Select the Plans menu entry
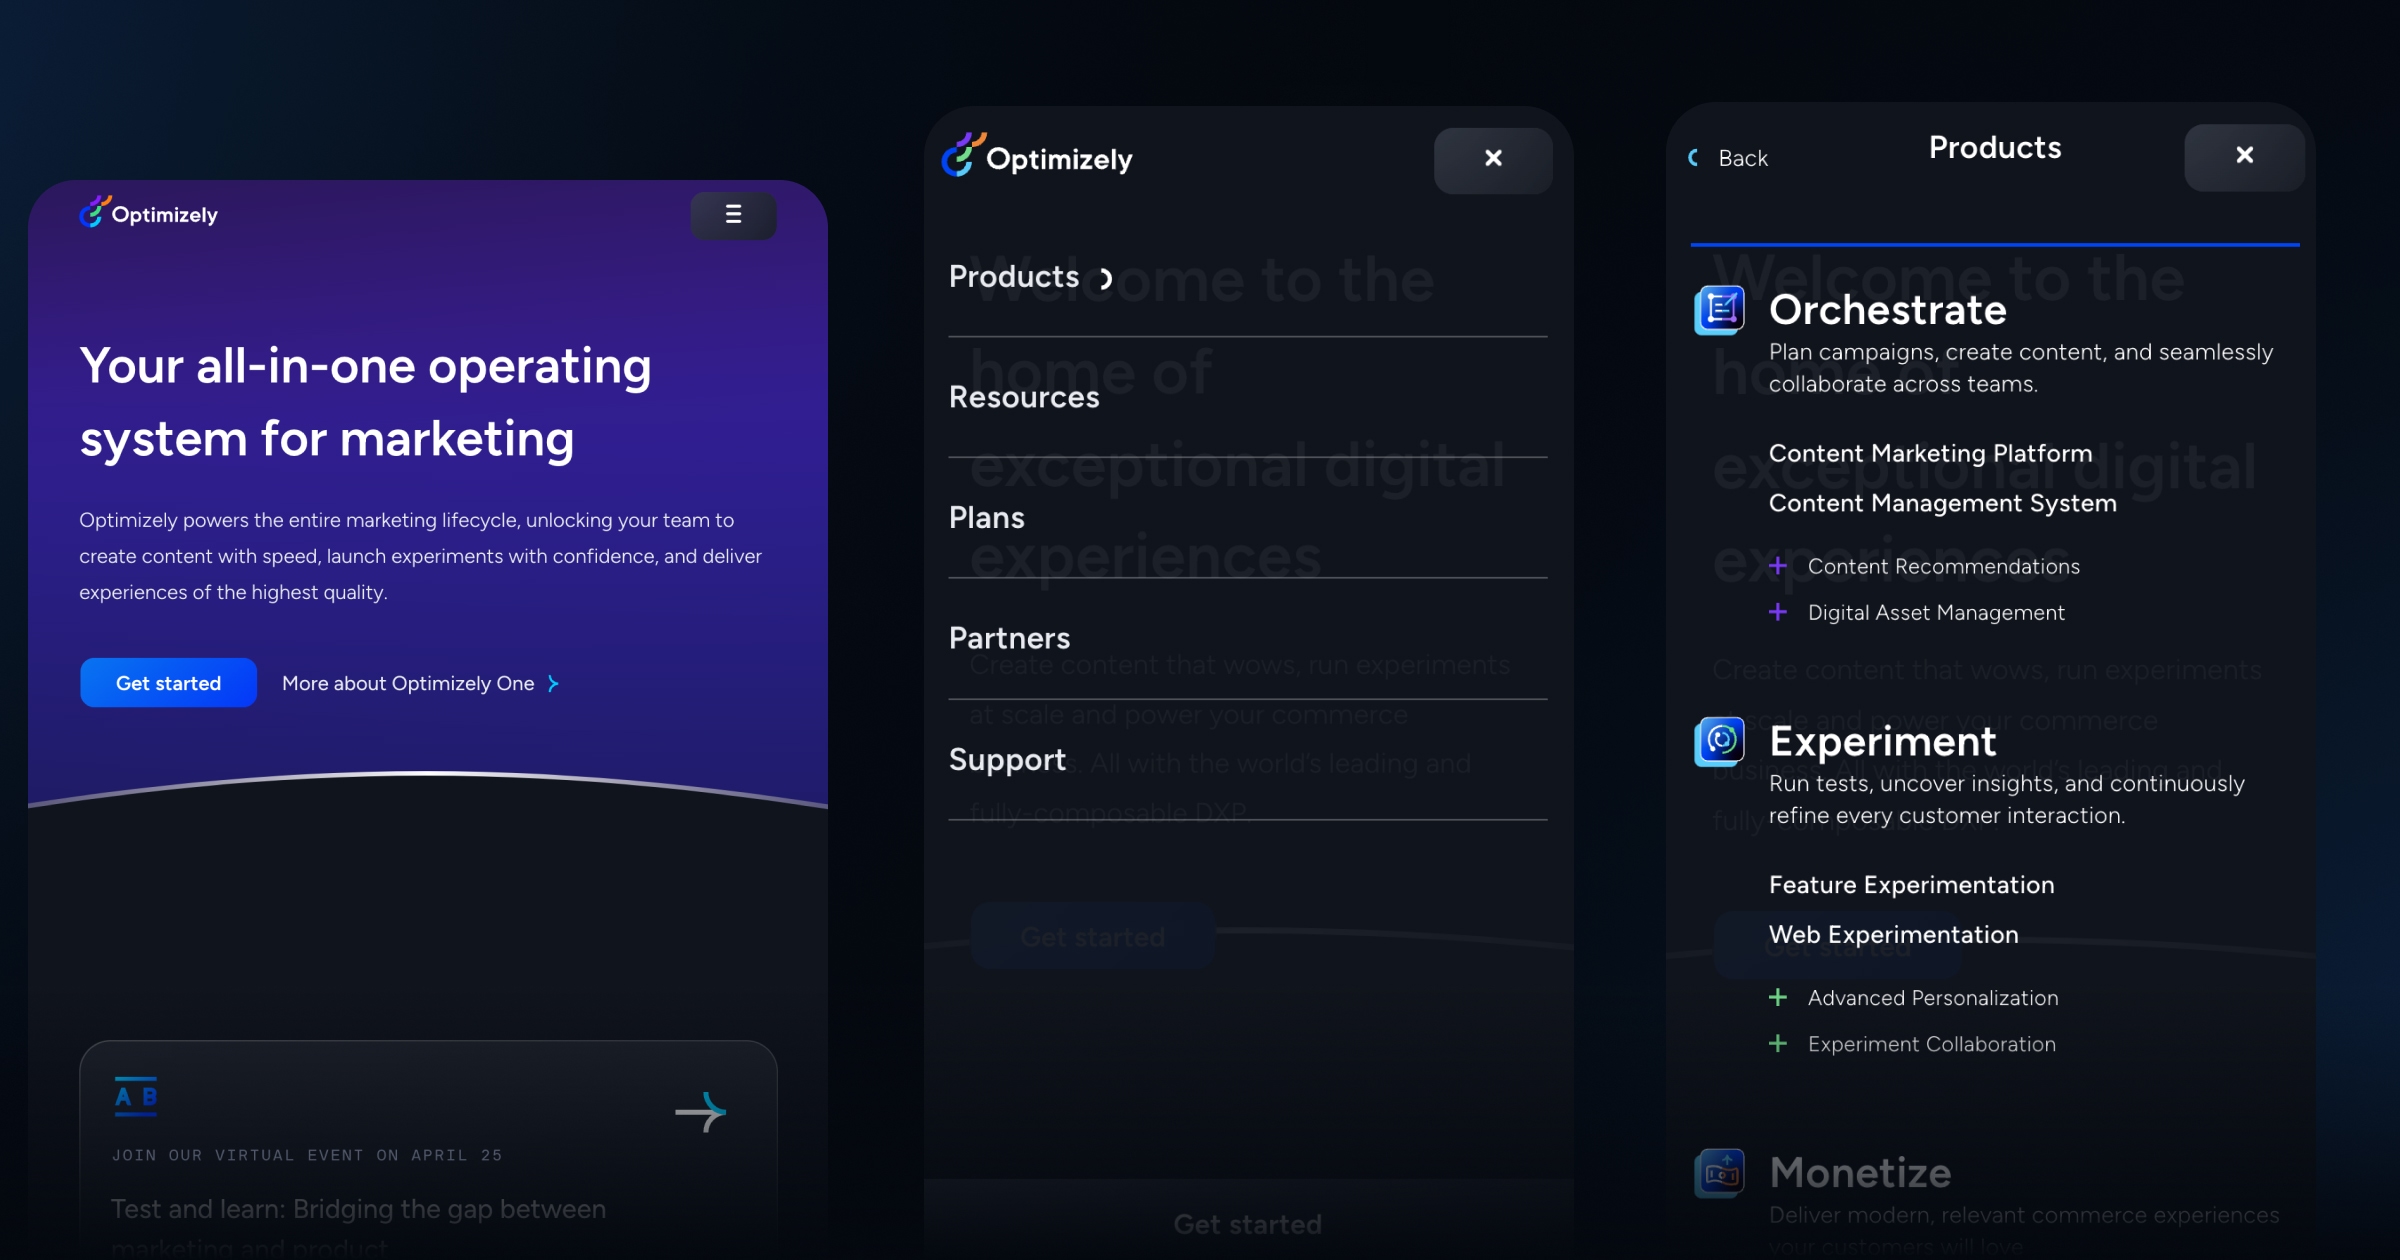Viewport: 2400px width, 1260px height. point(986,517)
